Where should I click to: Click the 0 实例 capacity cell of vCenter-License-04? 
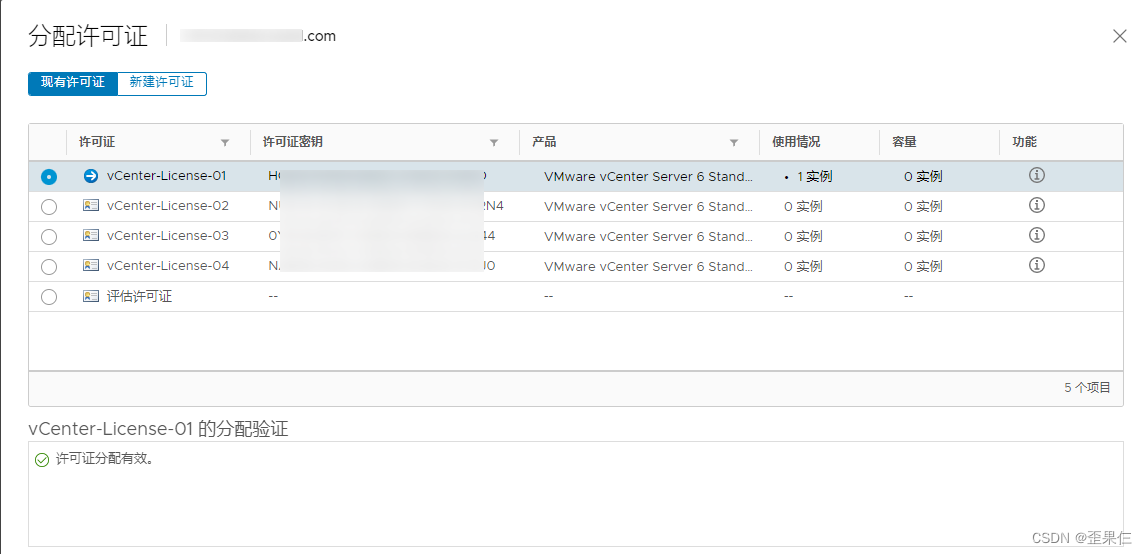tap(923, 266)
